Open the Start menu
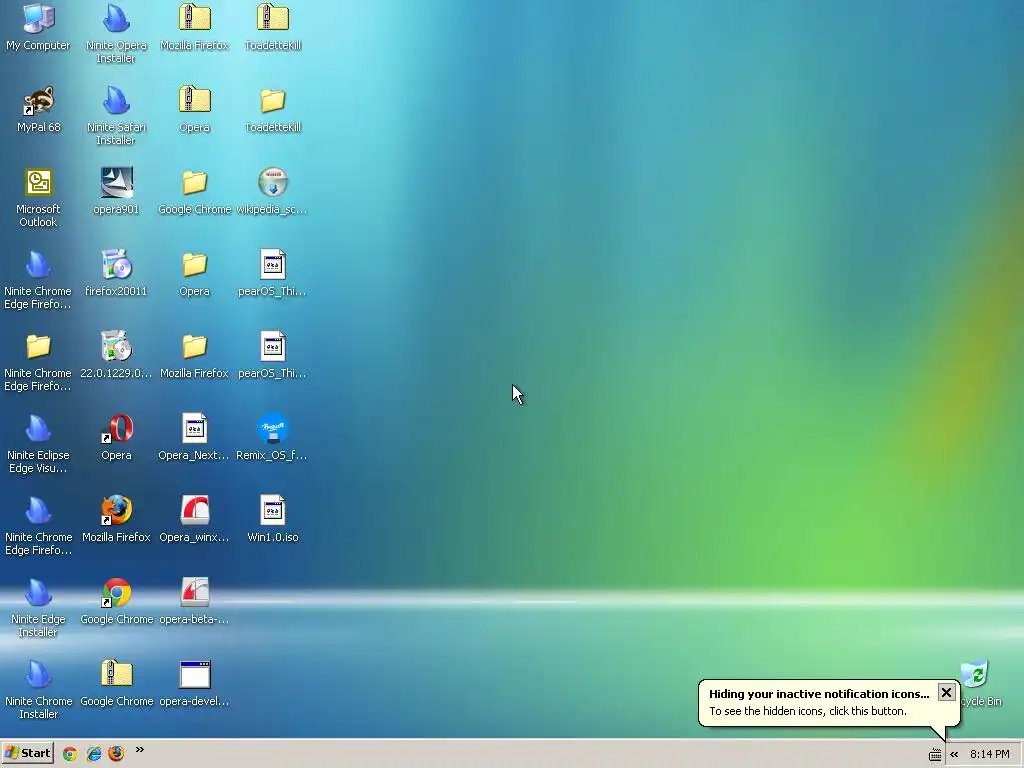 pyautogui.click(x=27, y=753)
